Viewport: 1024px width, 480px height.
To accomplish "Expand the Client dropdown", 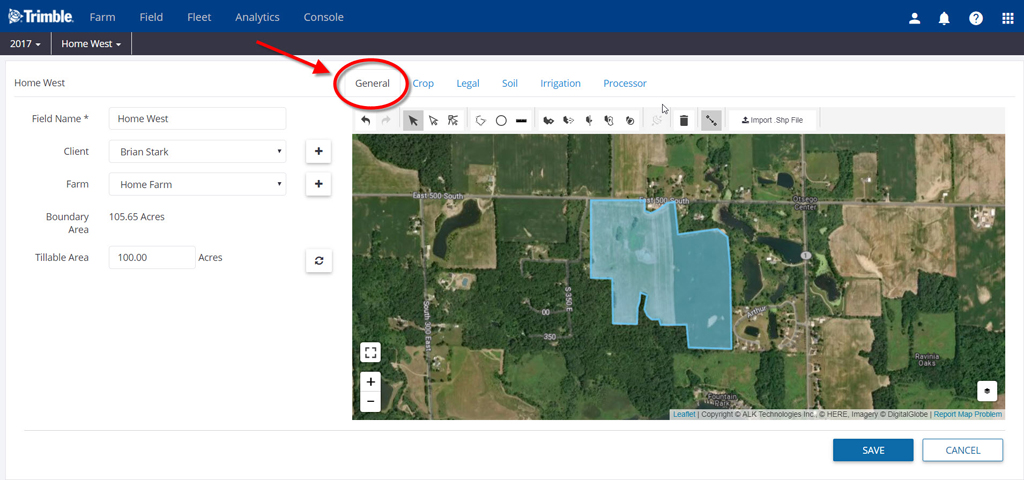I will pyautogui.click(x=197, y=151).
